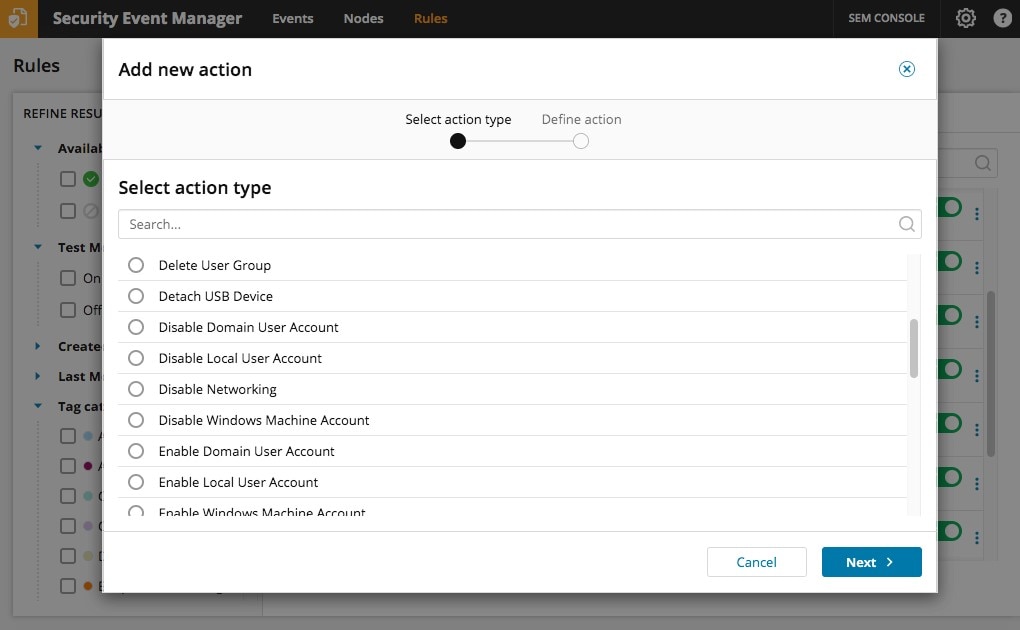Choose the Disable Networking radio button
The height and width of the screenshot is (630, 1020).
[136, 389]
